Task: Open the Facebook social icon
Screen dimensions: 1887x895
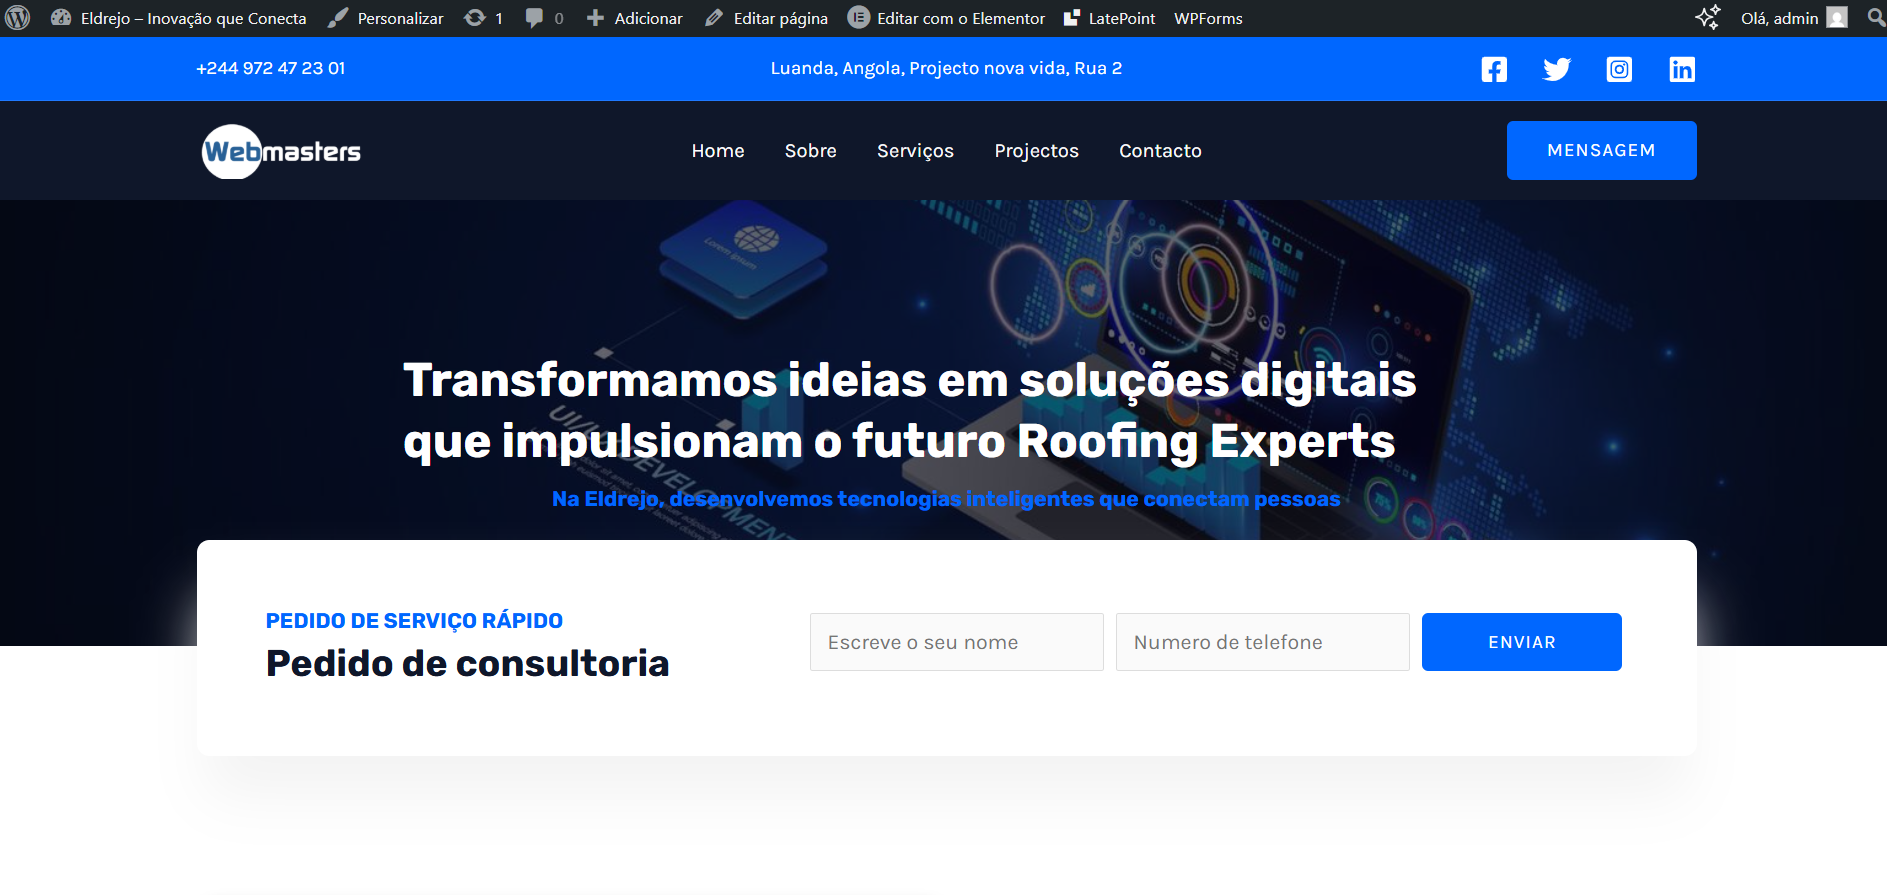Action: [1494, 69]
